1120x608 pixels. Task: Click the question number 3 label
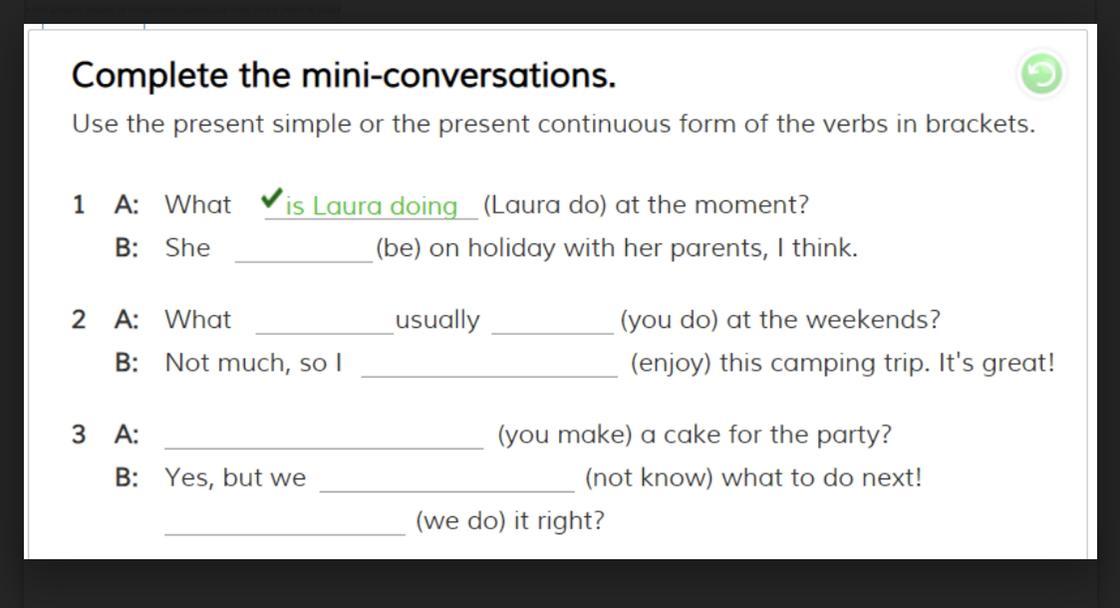coord(79,435)
